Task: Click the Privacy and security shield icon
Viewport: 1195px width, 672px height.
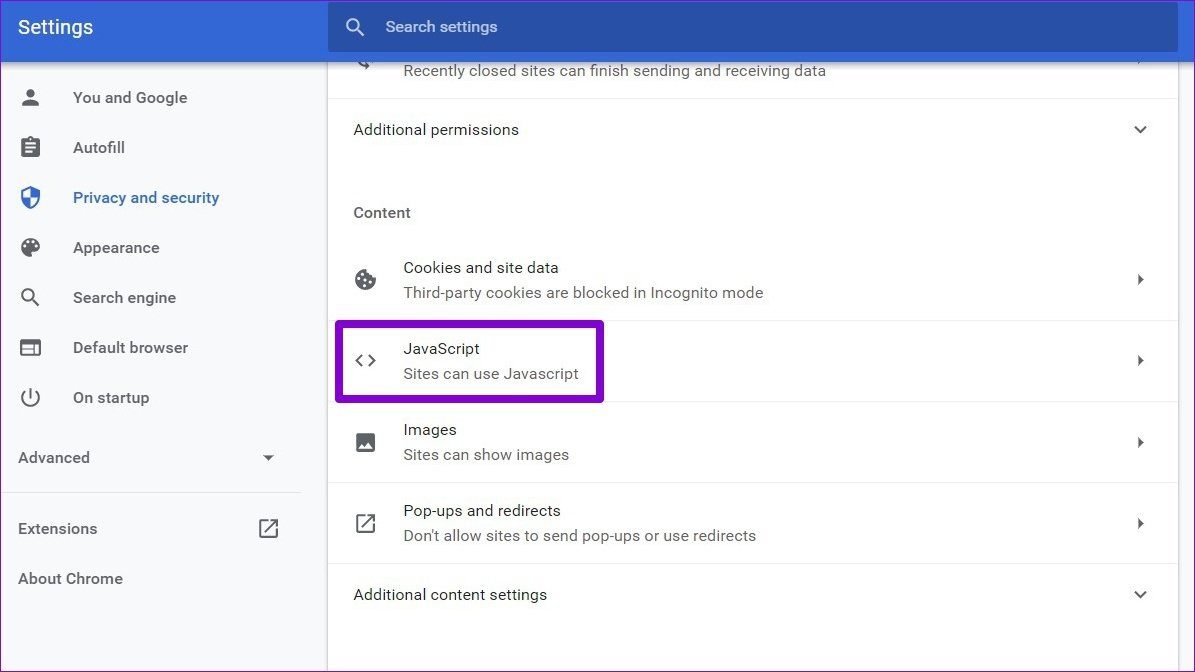Action: 30,197
